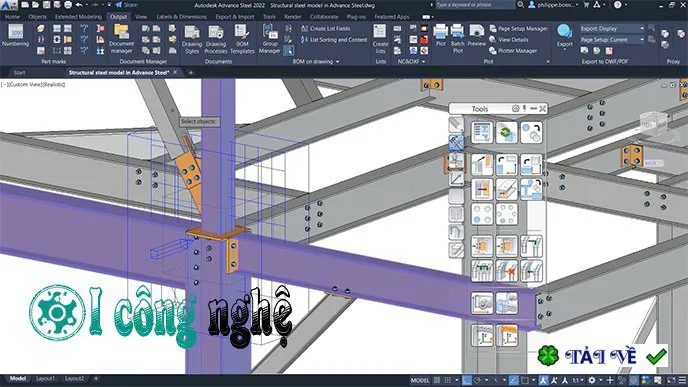Open Drawing Processes
This screenshot has width=688, height=387.
(216, 39)
